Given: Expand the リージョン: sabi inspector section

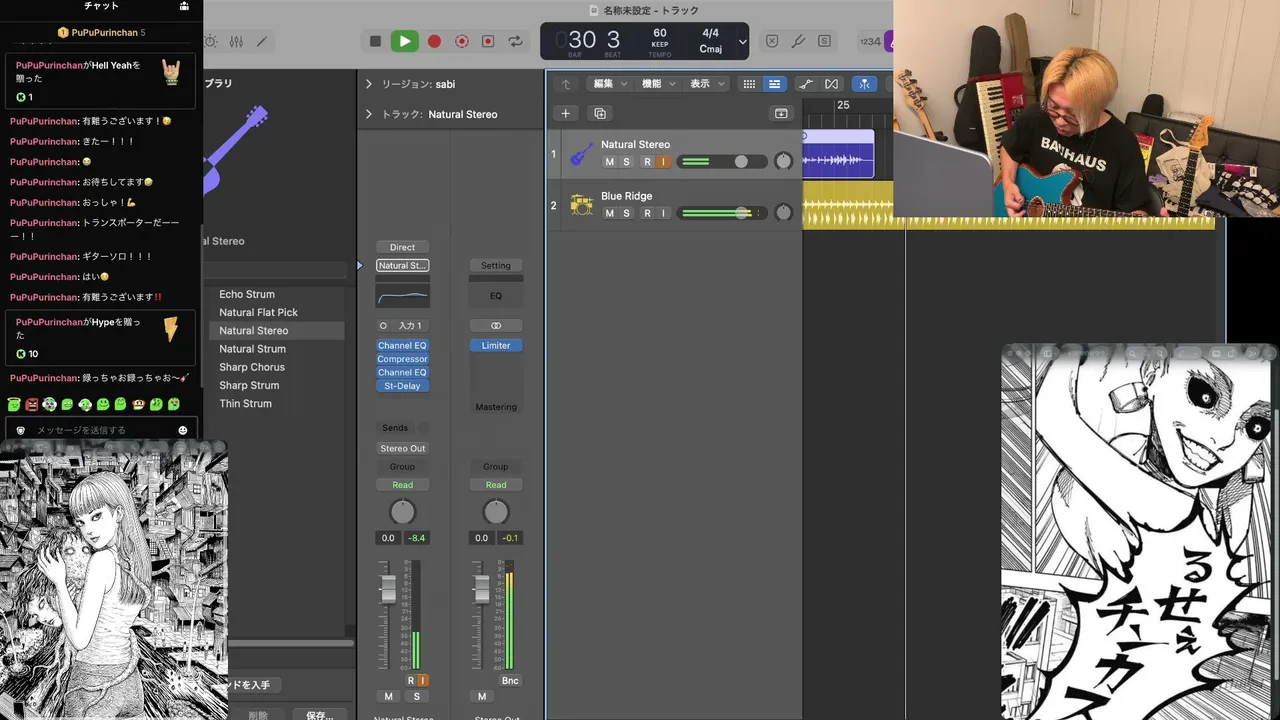Looking at the screenshot, I should tap(368, 84).
